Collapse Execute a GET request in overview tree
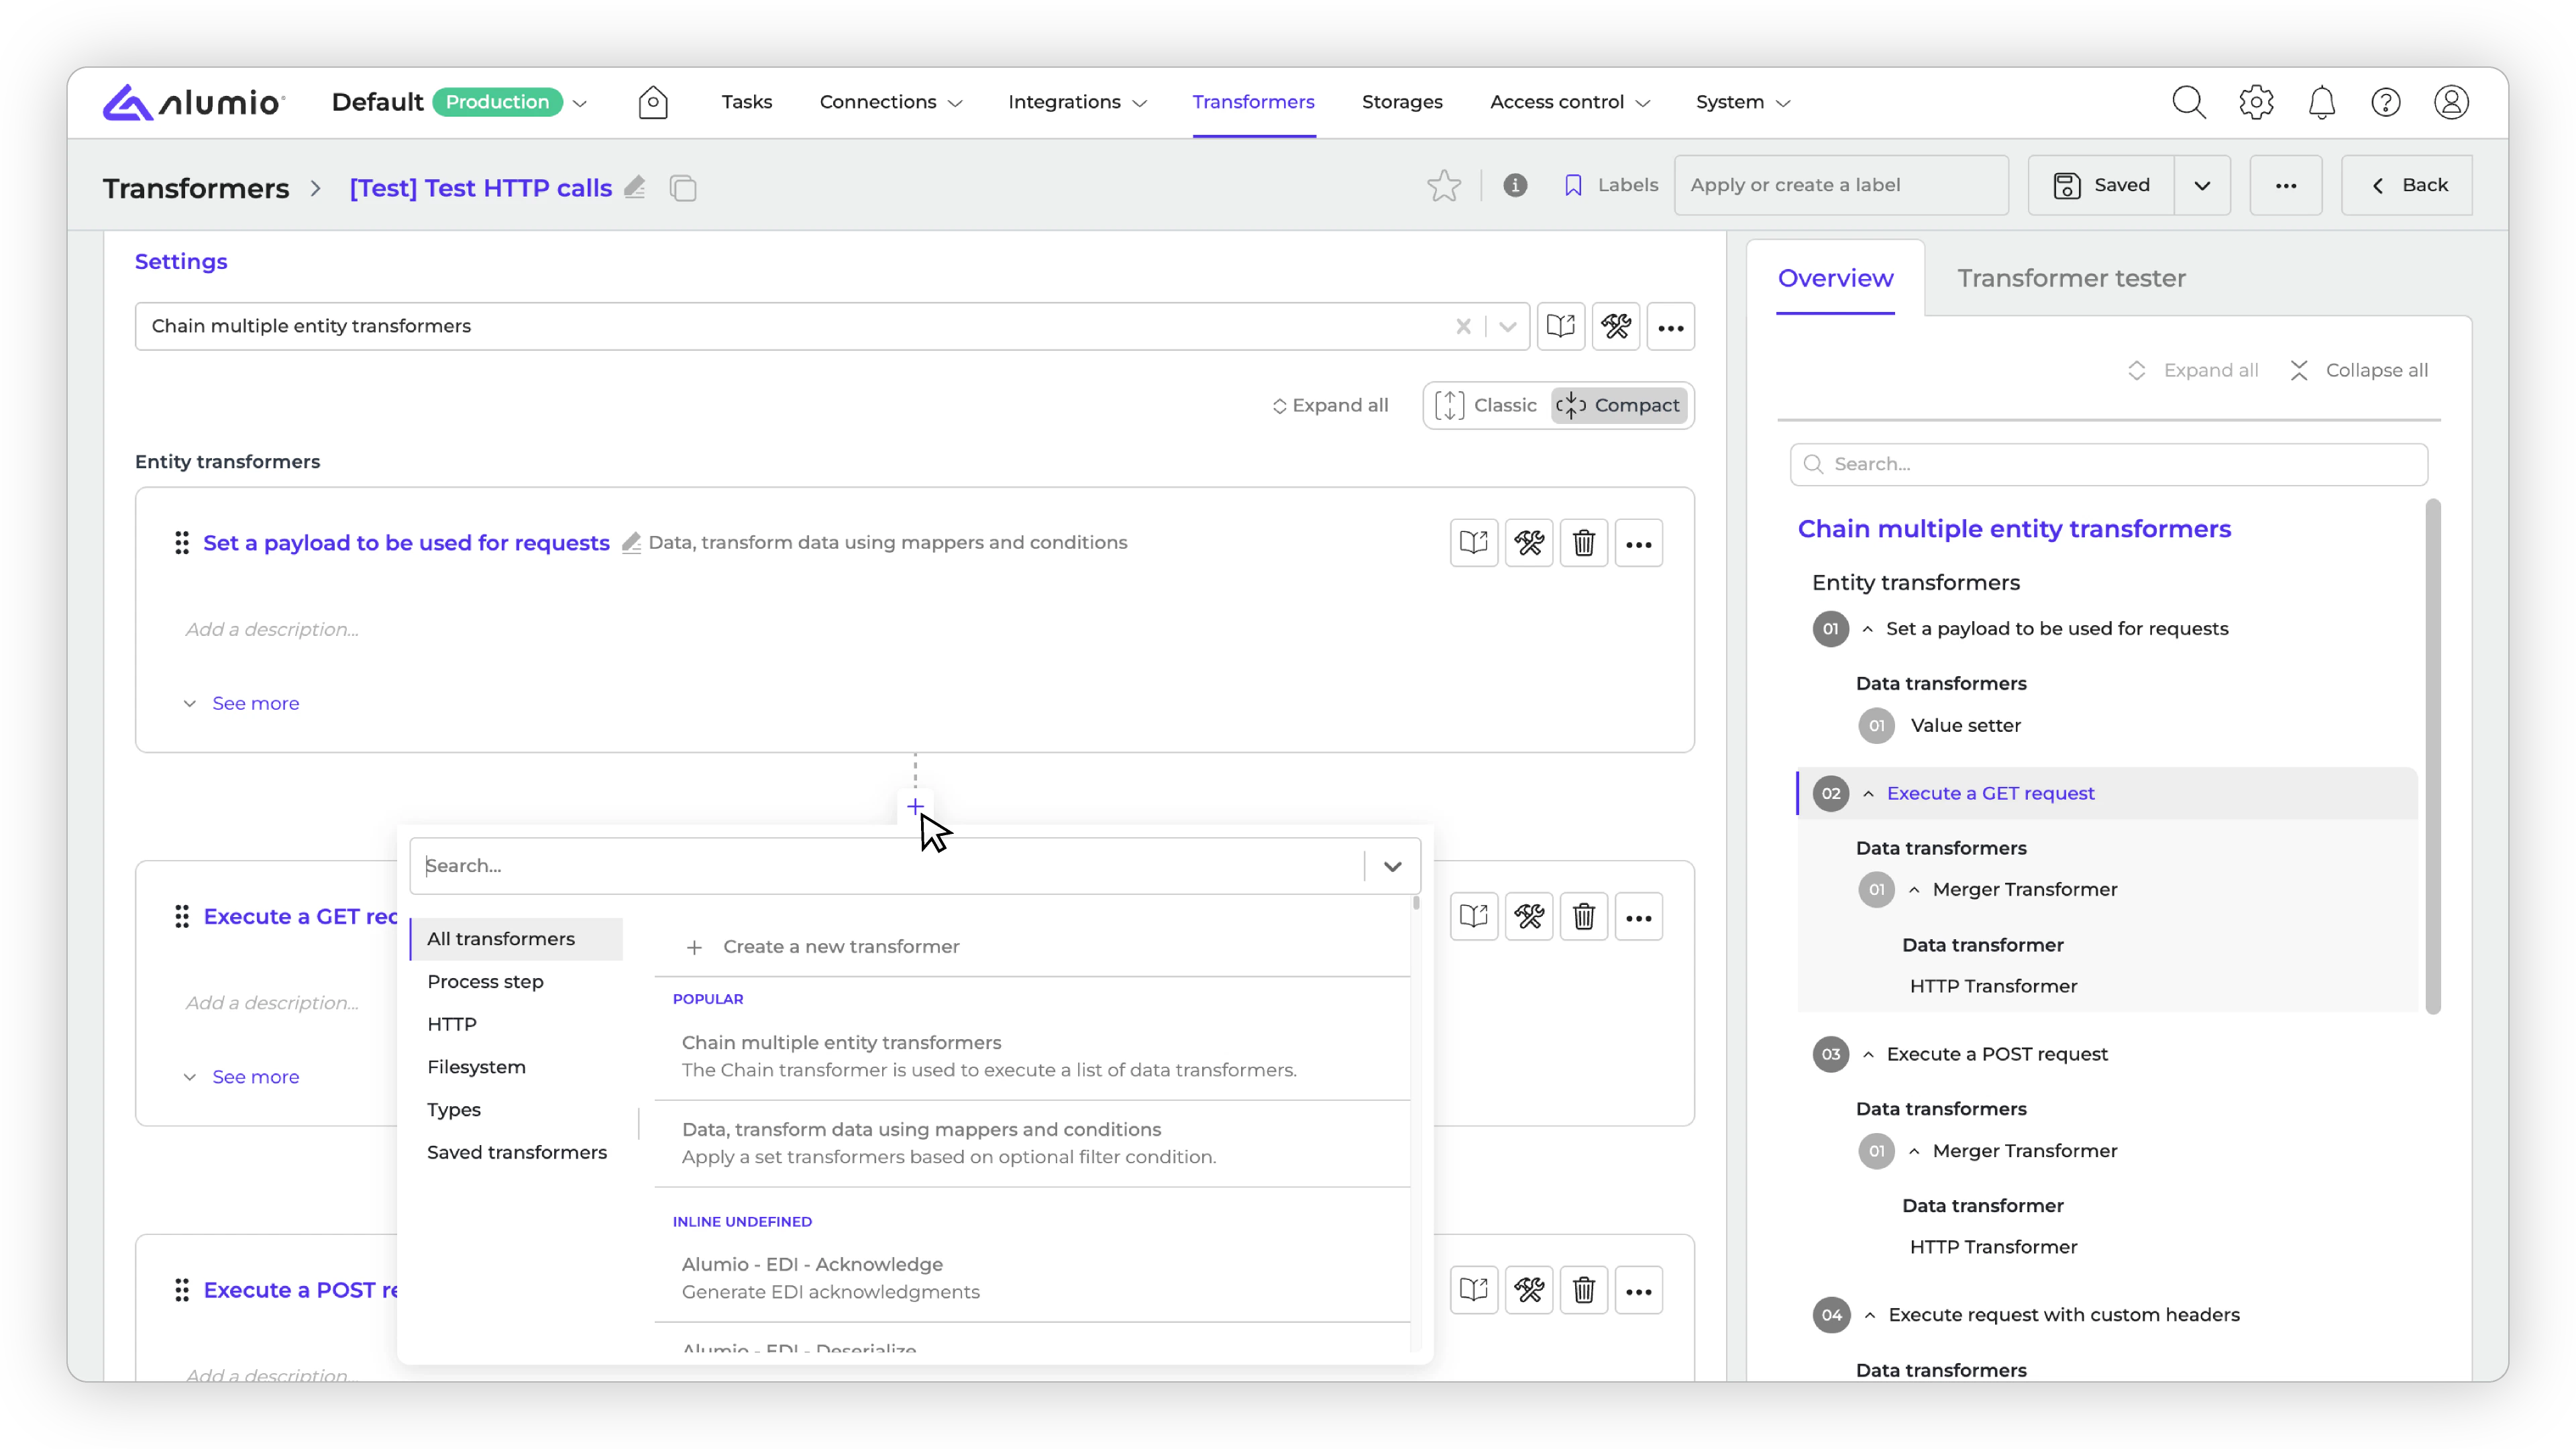 [1868, 793]
